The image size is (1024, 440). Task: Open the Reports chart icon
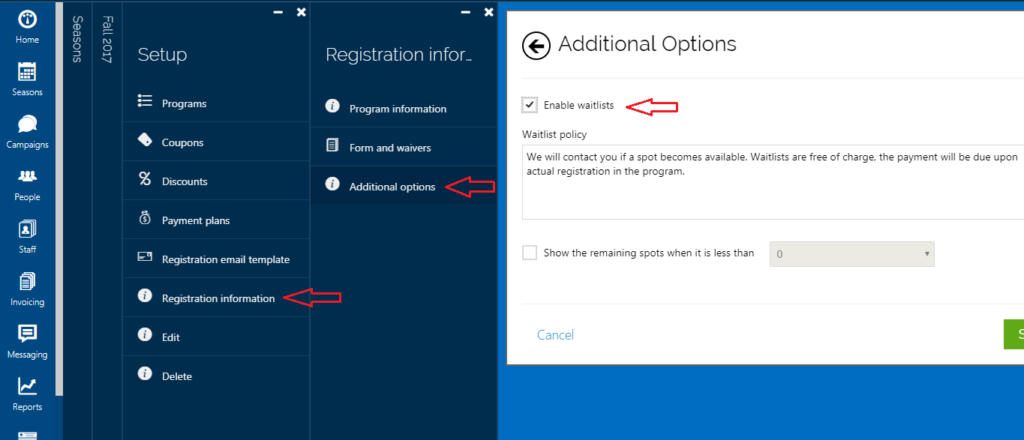(27, 386)
